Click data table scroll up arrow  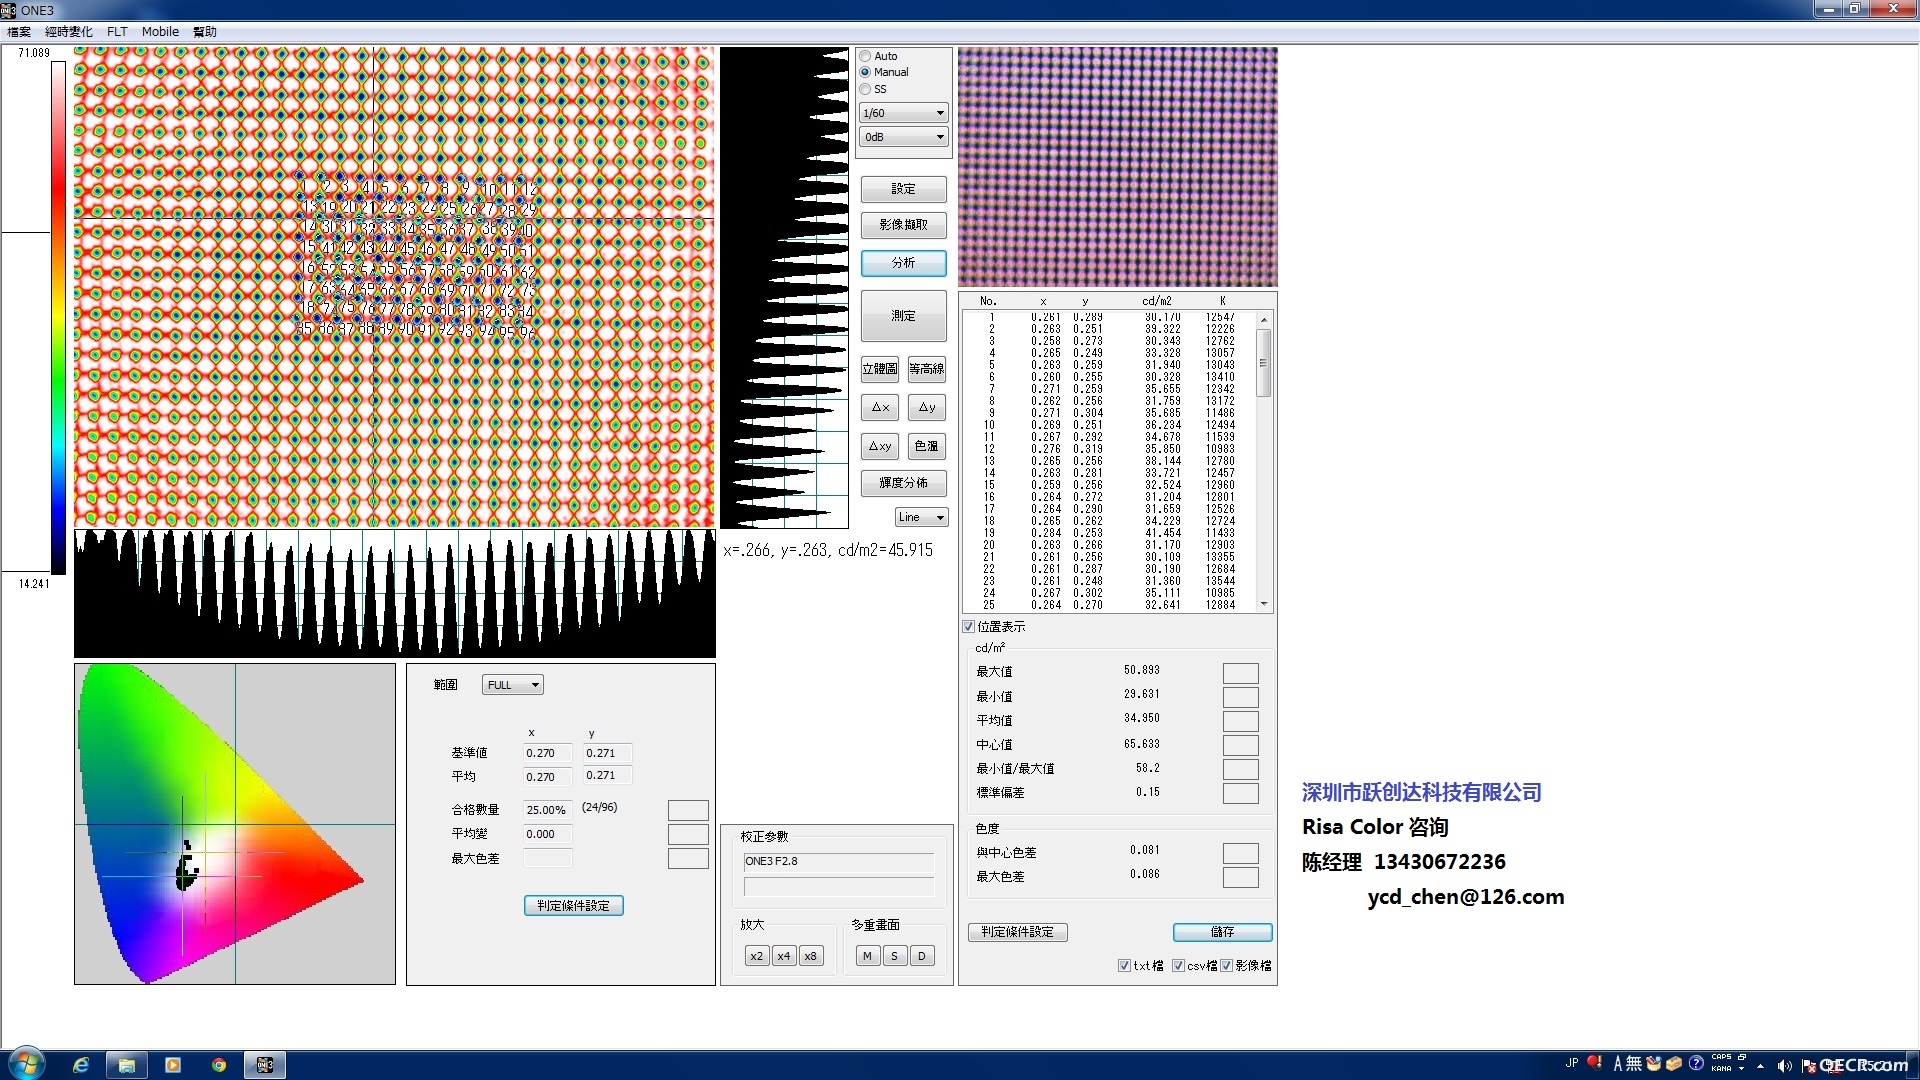pos(1264,320)
